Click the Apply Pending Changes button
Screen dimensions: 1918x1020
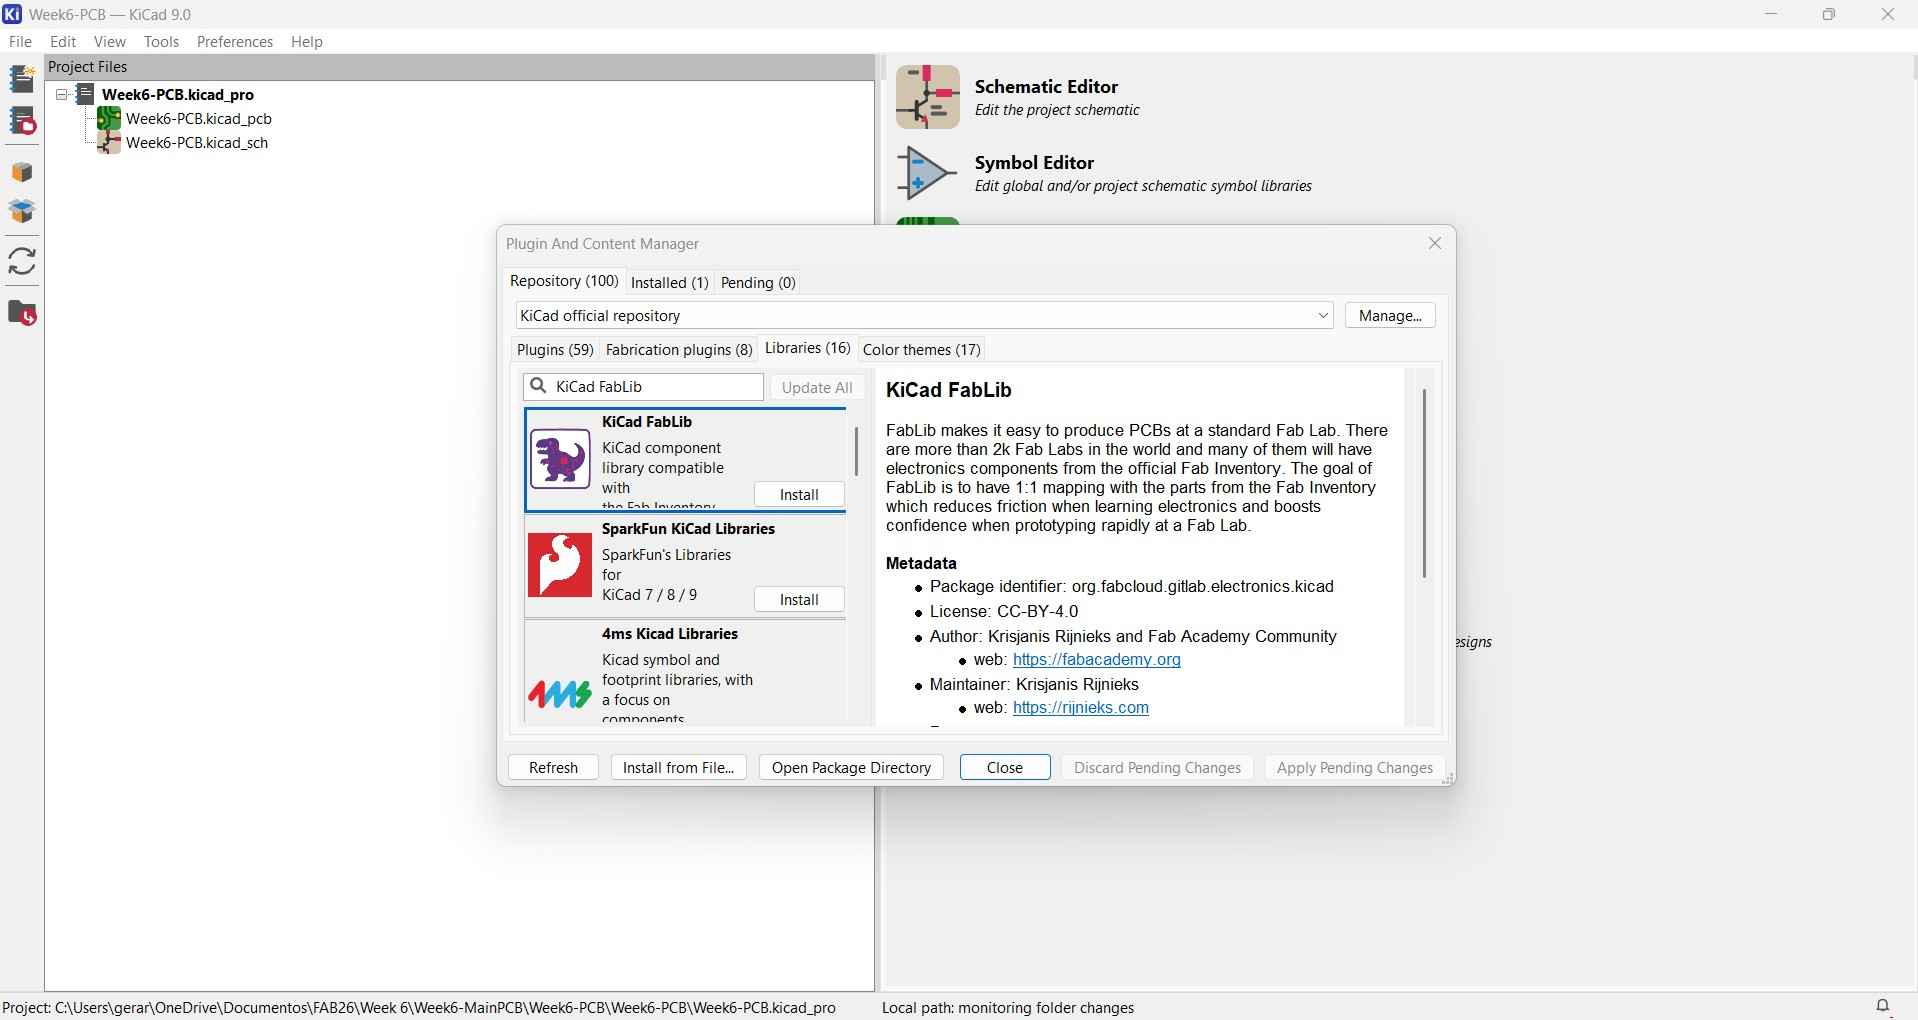(1355, 768)
